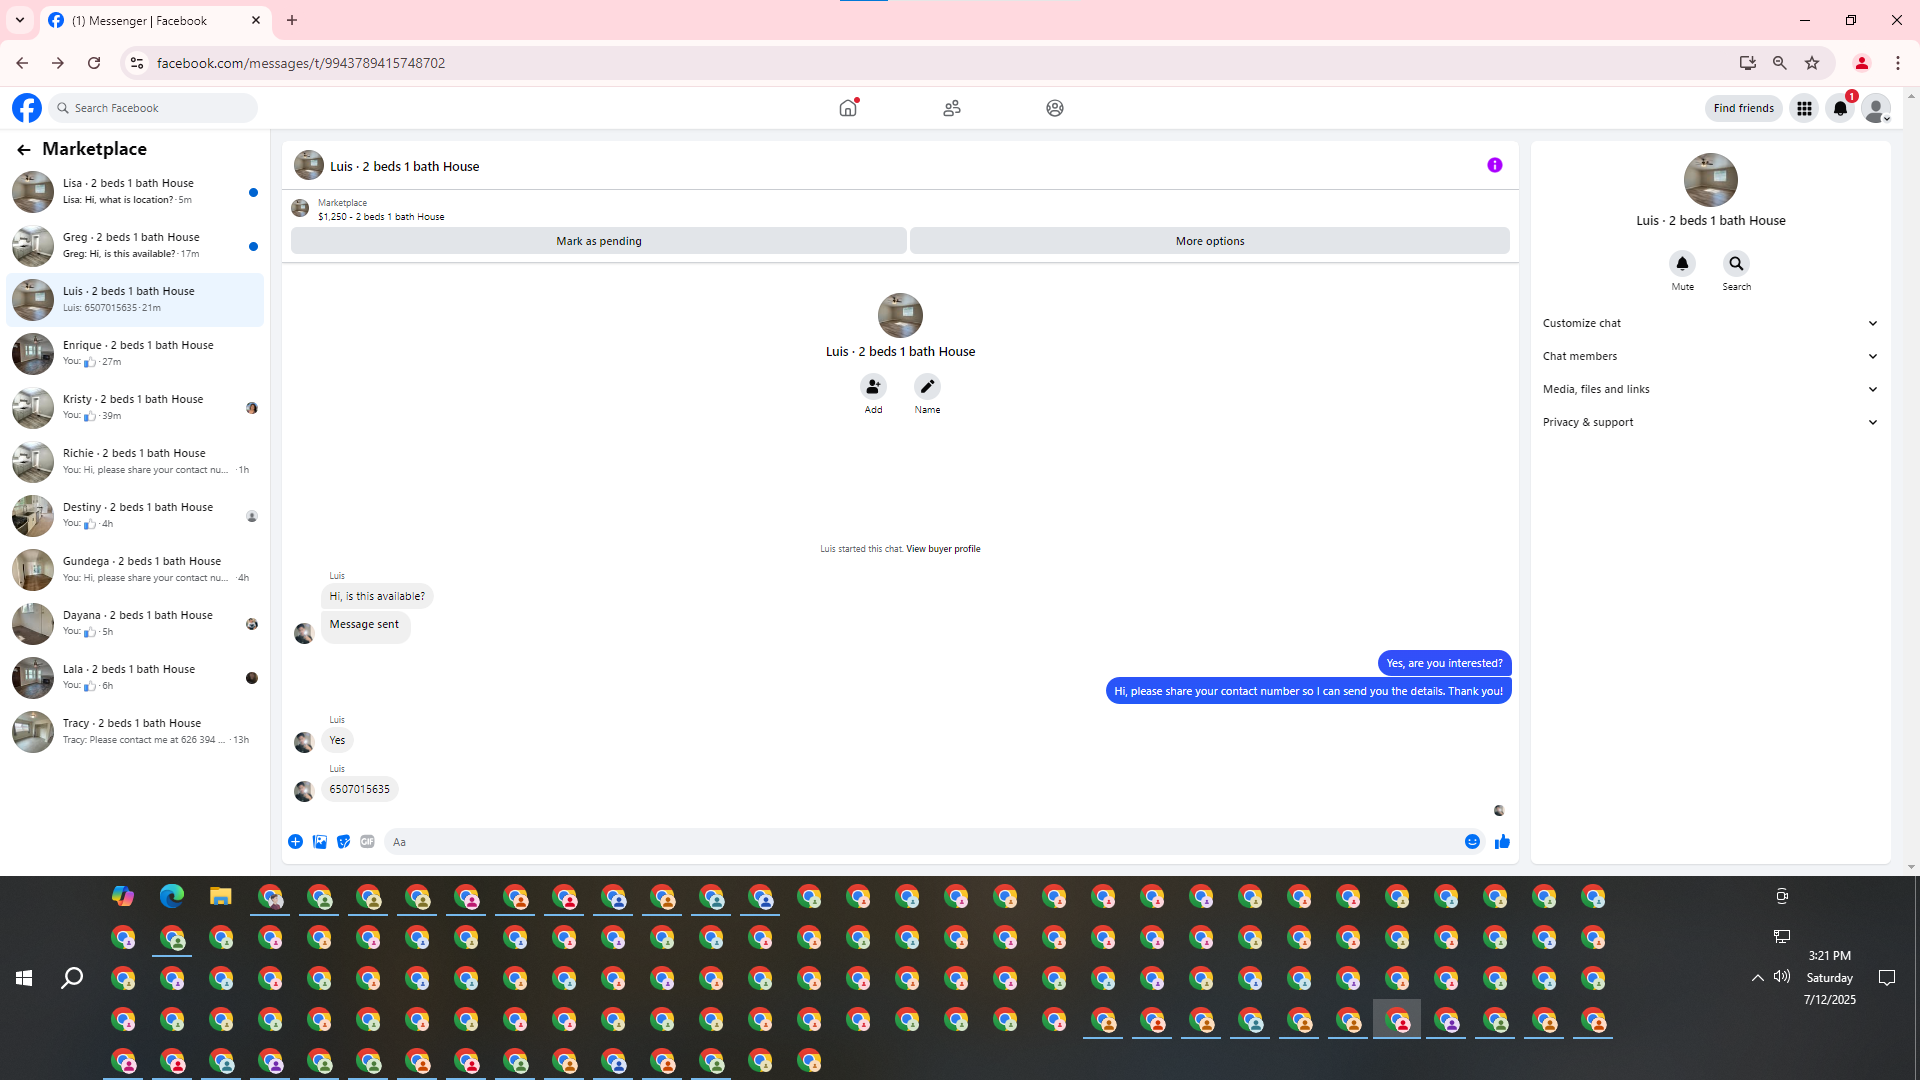Edit chat name with pencil icon

click(927, 387)
